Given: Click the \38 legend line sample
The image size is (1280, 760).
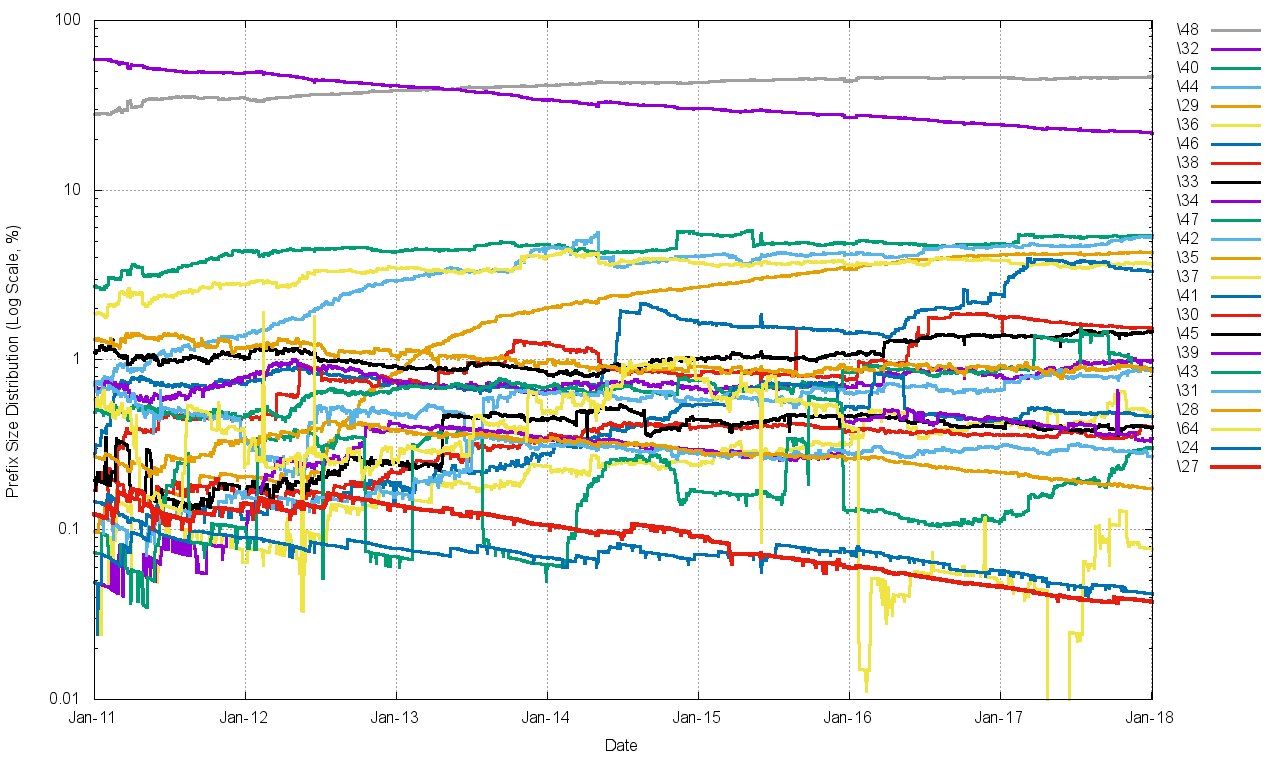Looking at the screenshot, I should 1236,162.
